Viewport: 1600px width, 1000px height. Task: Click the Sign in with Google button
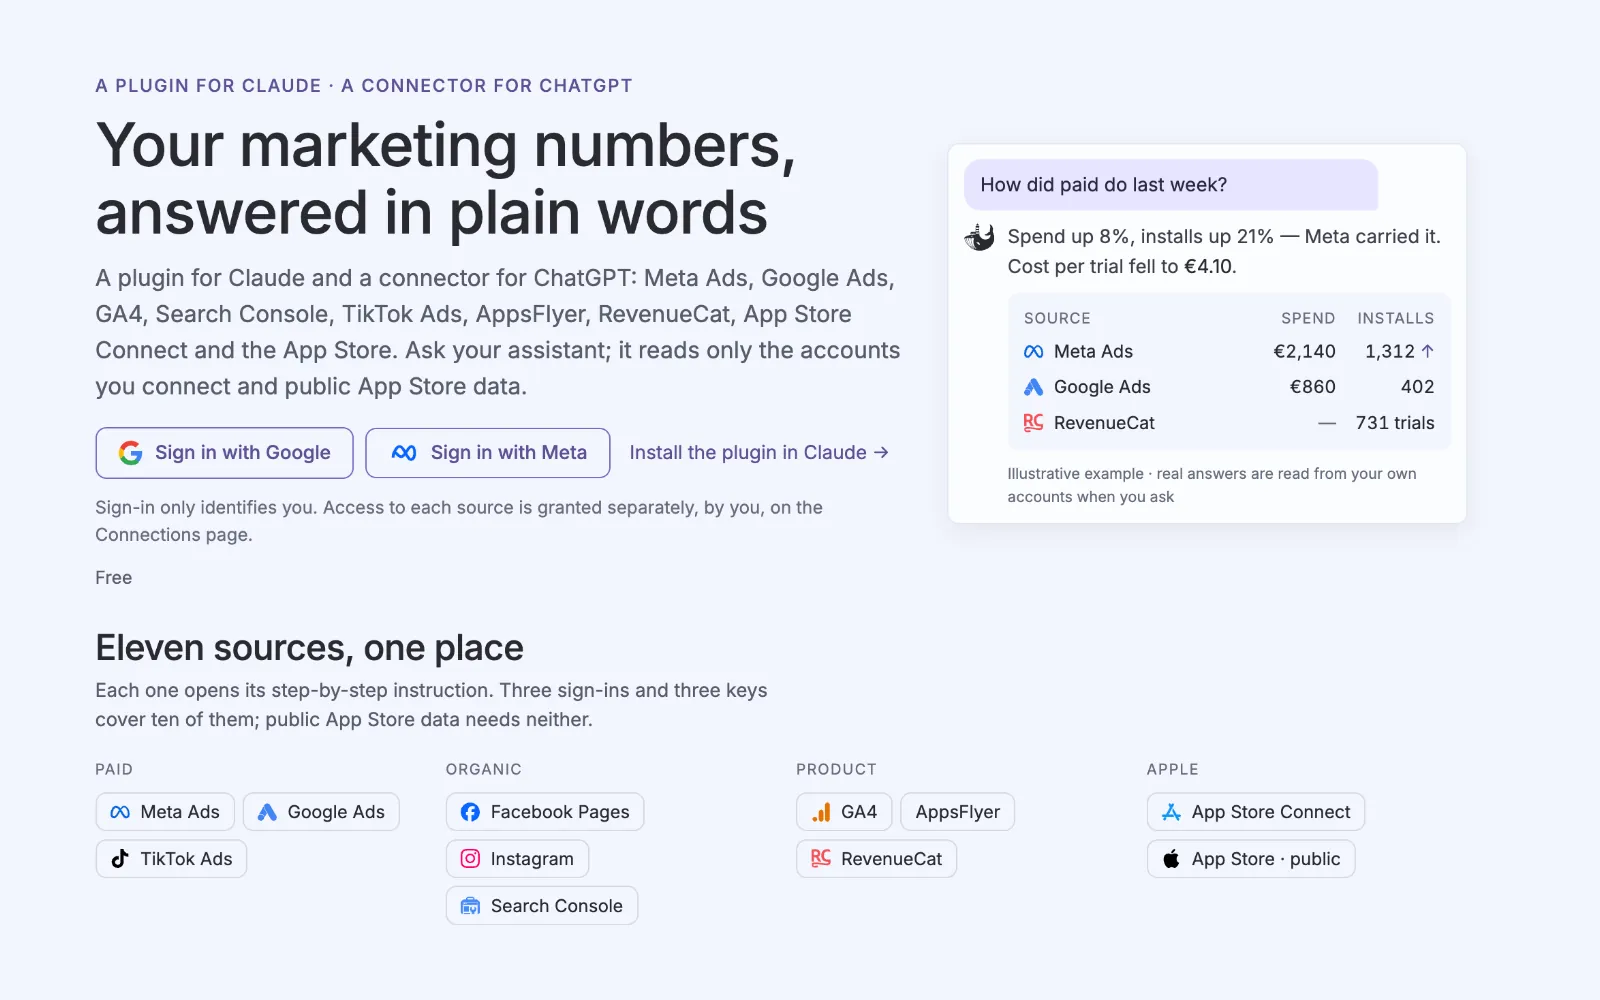224,453
